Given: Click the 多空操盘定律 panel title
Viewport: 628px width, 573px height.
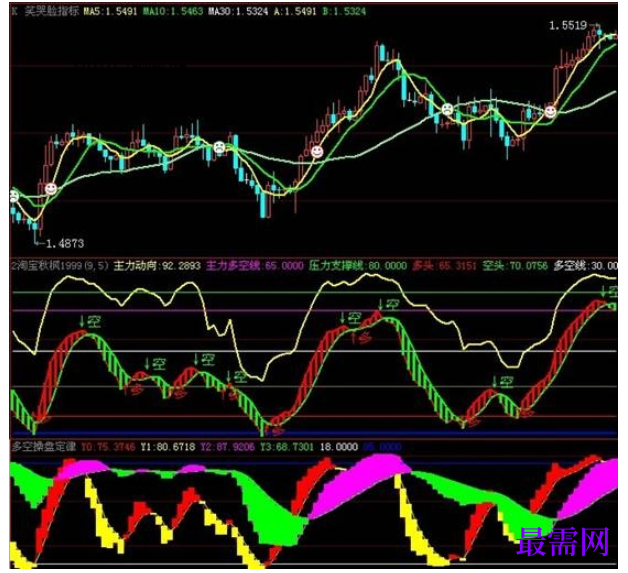Looking at the screenshot, I should [x=44, y=446].
